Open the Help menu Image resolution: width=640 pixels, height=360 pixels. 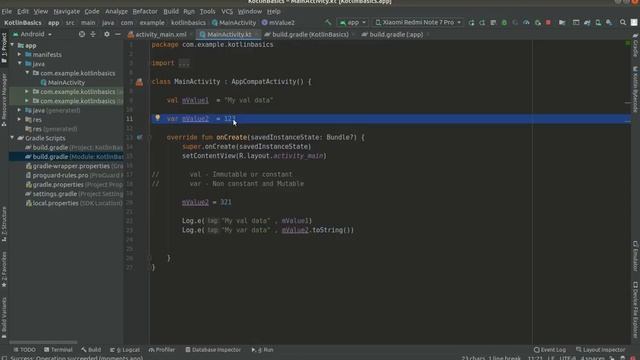click(x=273, y=11)
